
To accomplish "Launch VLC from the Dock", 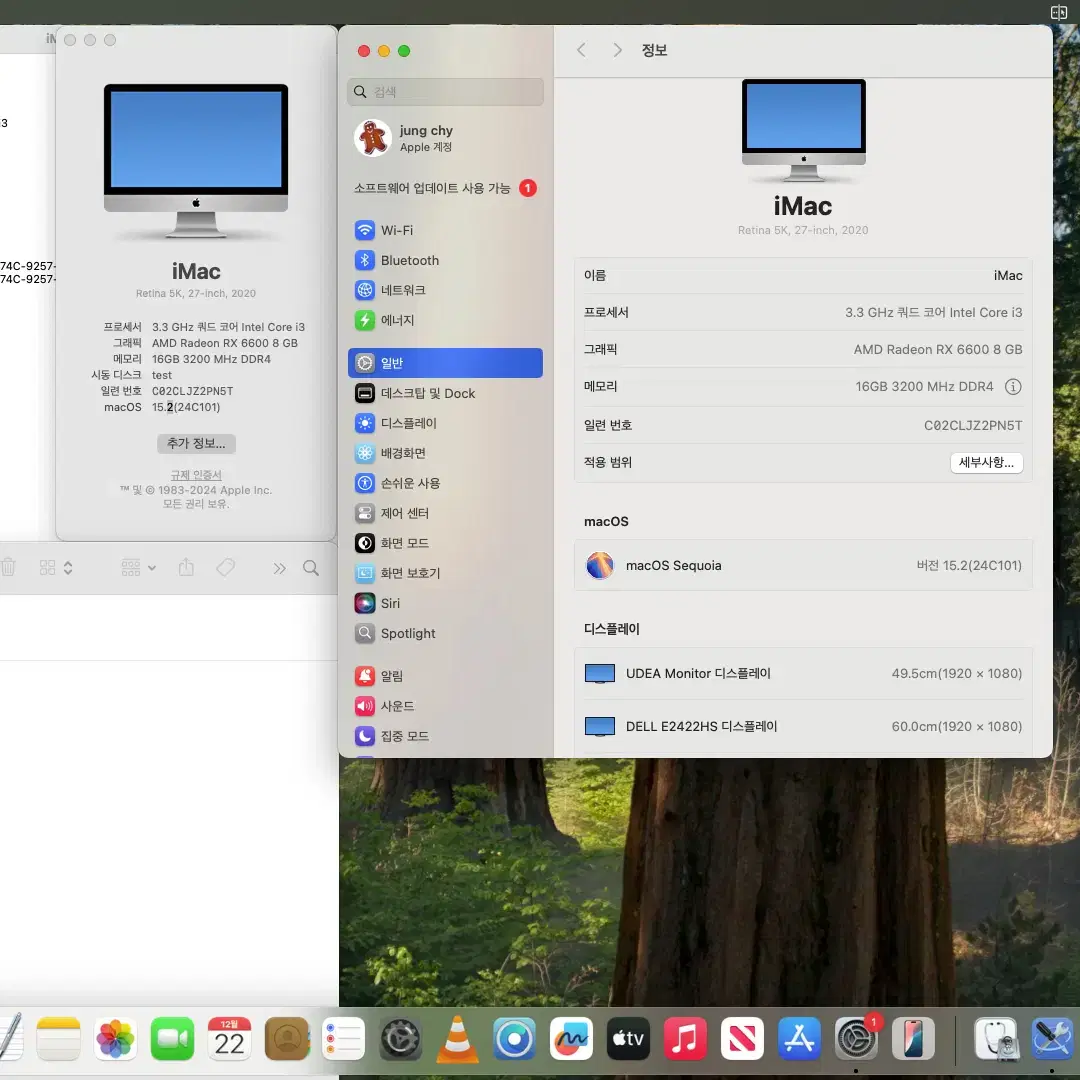I will tap(457, 1038).
